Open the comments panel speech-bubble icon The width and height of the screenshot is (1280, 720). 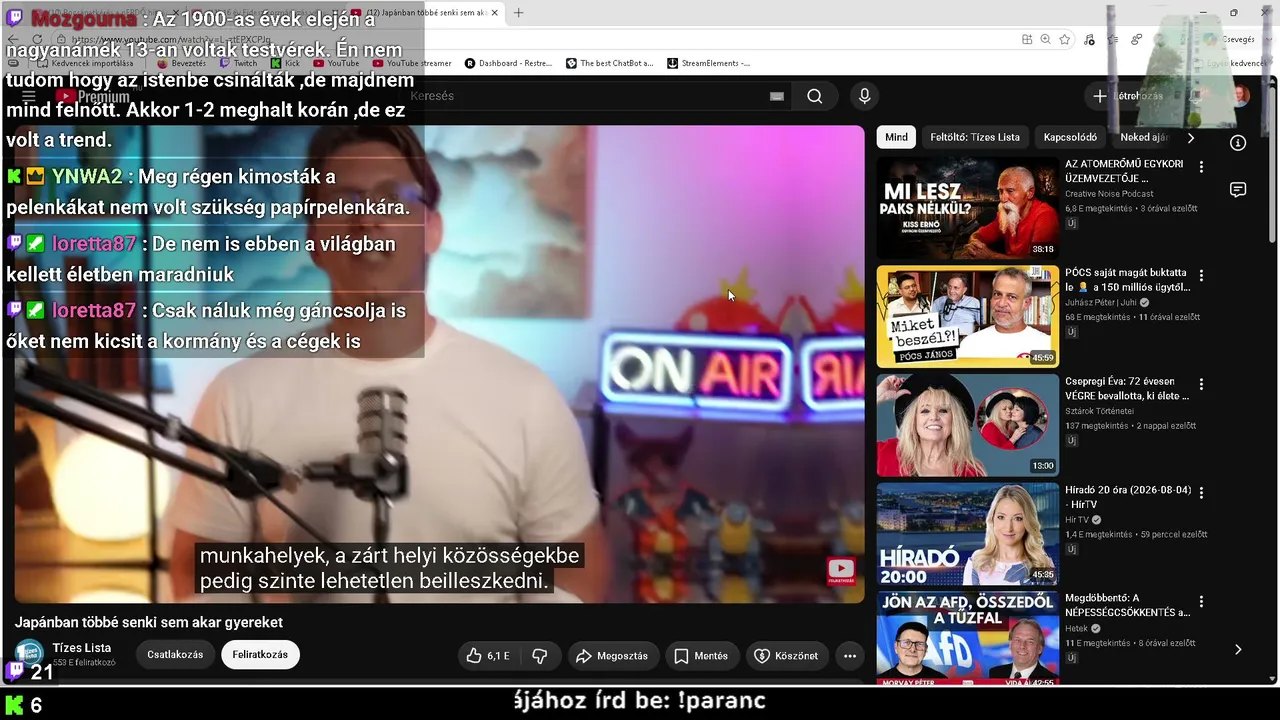1238,190
